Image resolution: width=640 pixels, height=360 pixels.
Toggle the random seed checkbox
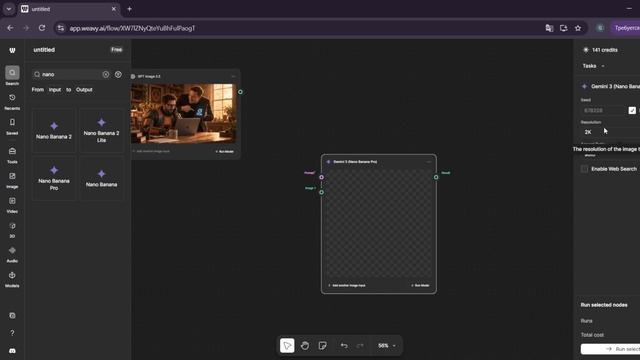click(x=632, y=110)
